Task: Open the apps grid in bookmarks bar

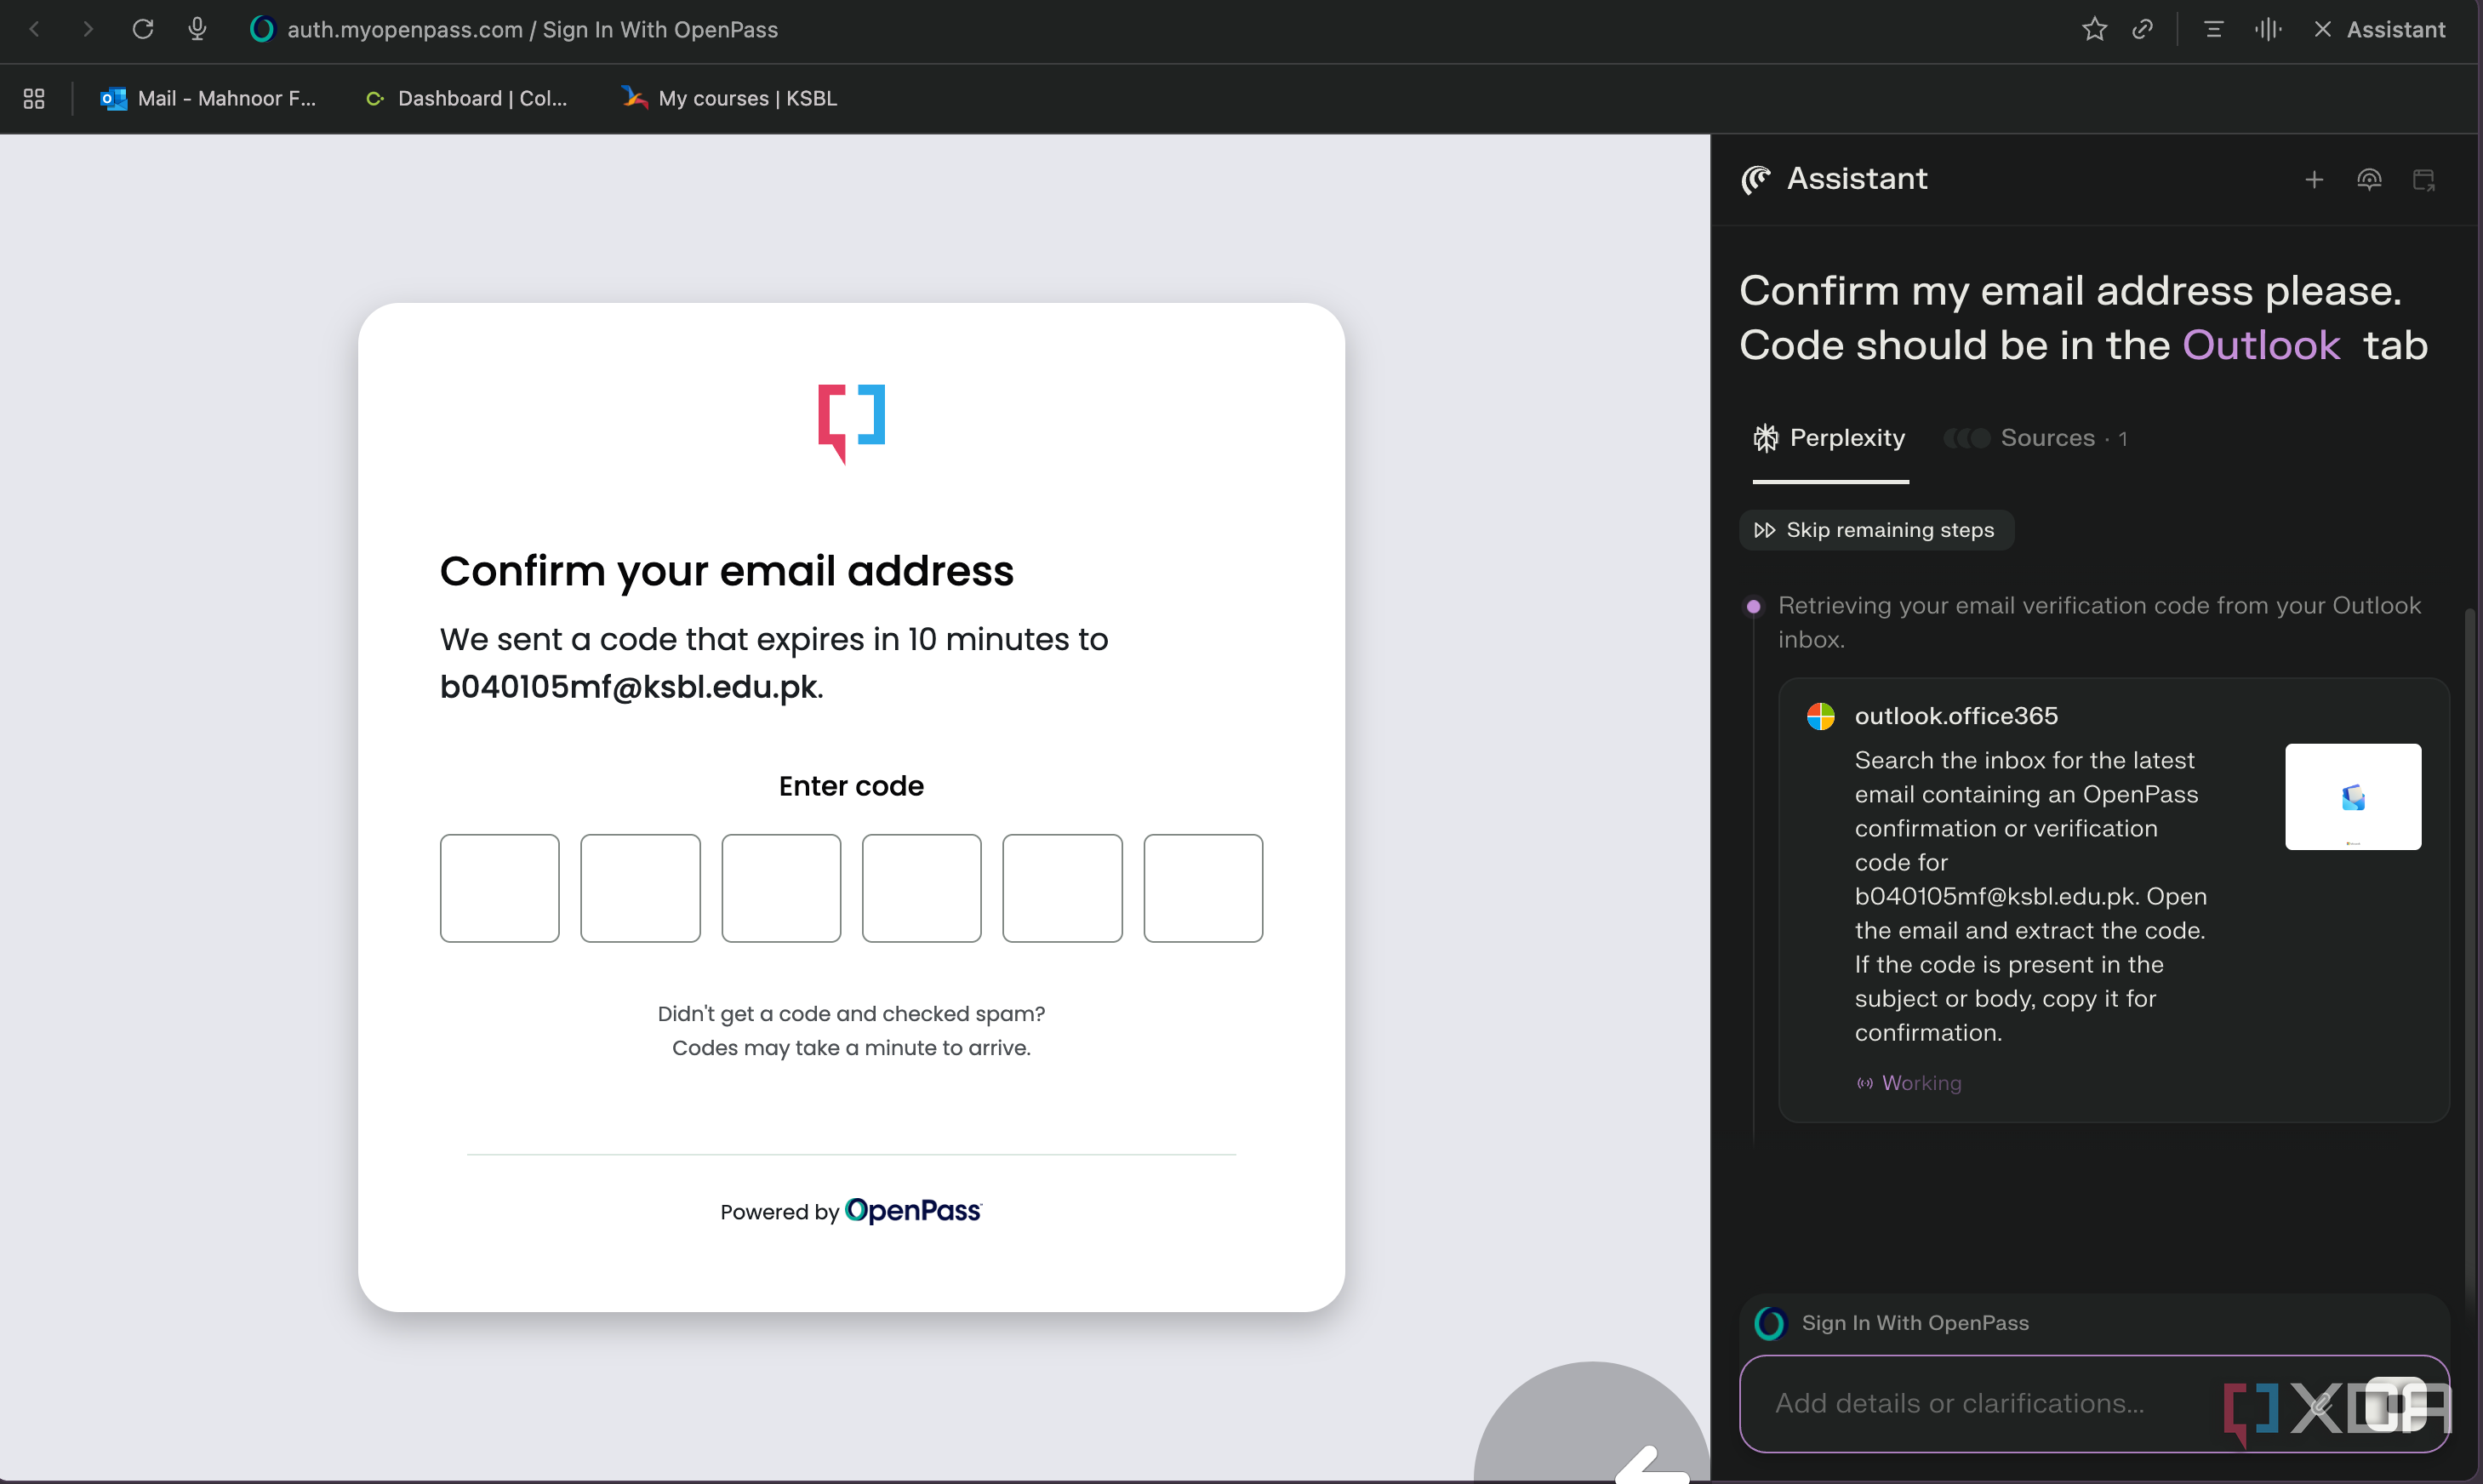Action: (x=34, y=98)
